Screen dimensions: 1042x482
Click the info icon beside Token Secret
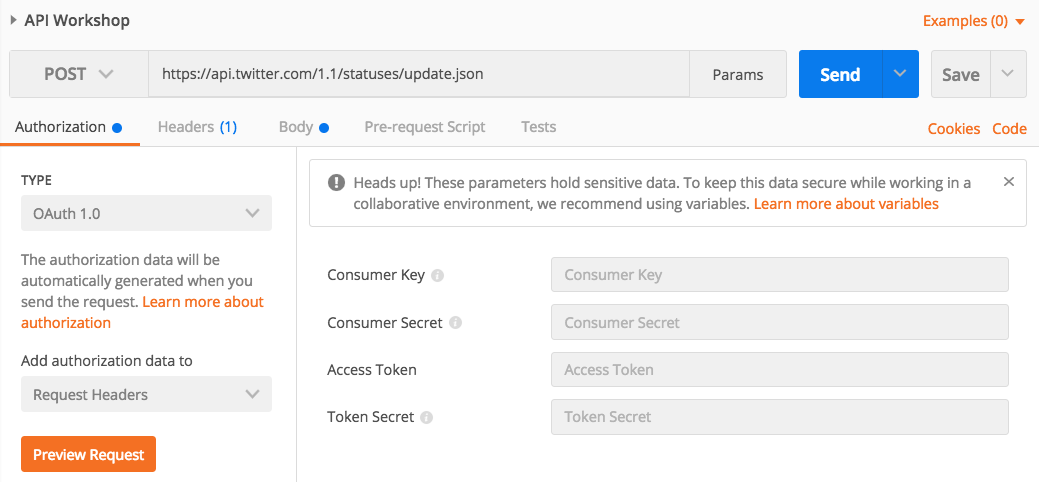coord(427,417)
